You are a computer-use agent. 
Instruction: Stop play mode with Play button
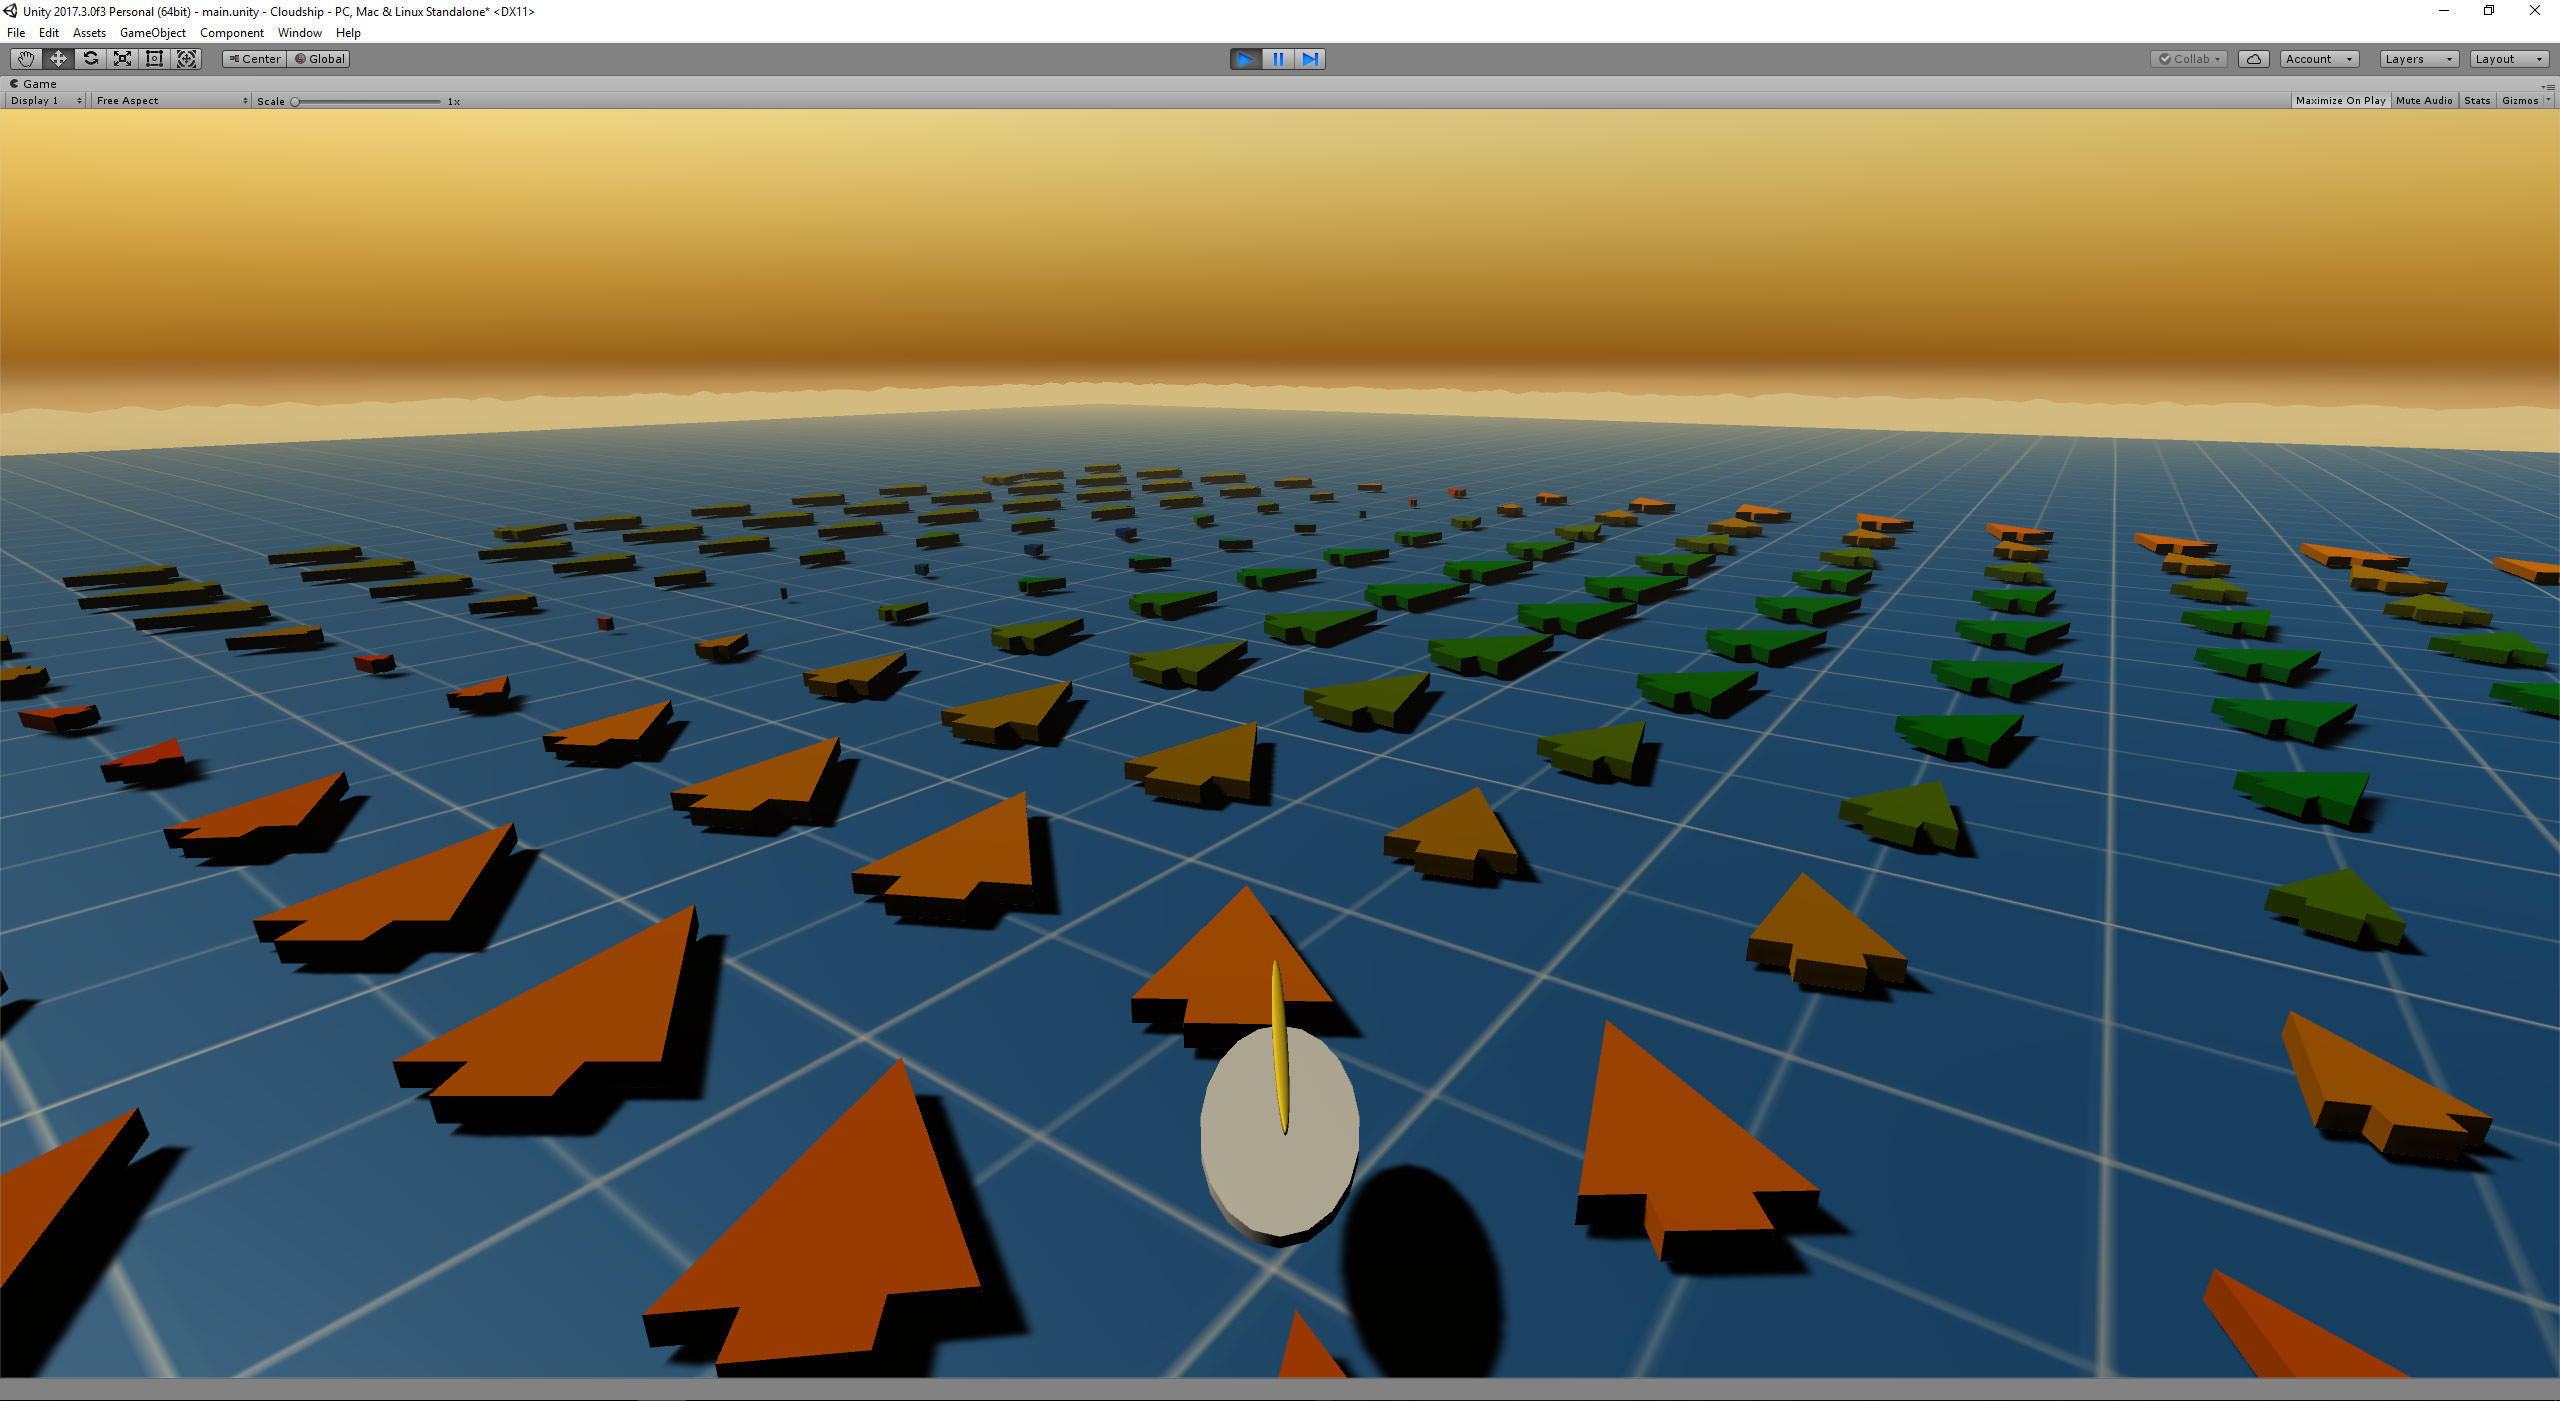pyautogui.click(x=1245, y=59)
